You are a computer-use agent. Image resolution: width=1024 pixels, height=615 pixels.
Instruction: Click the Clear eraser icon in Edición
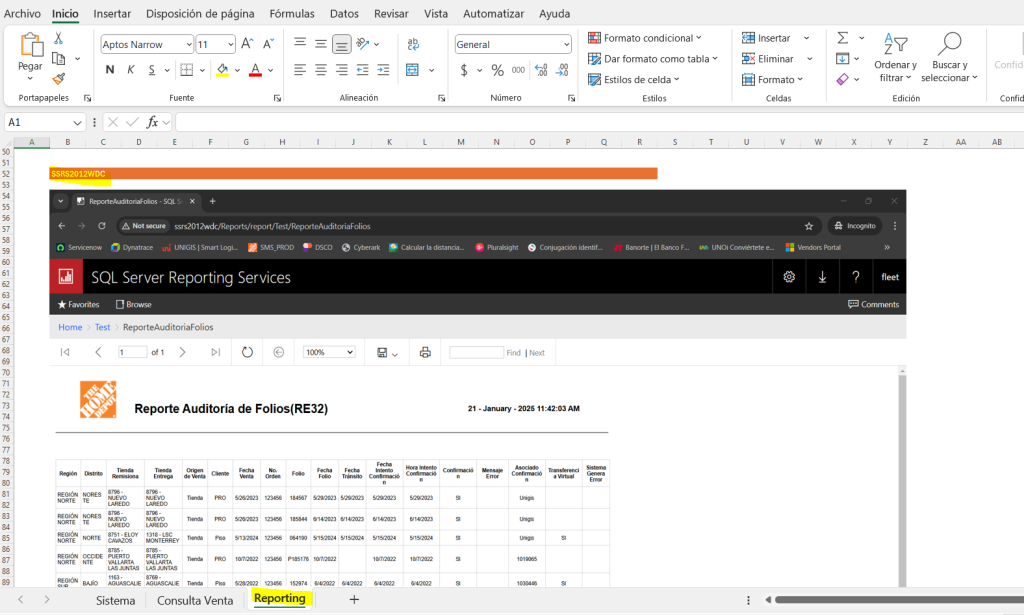click(x=843, y=79)
